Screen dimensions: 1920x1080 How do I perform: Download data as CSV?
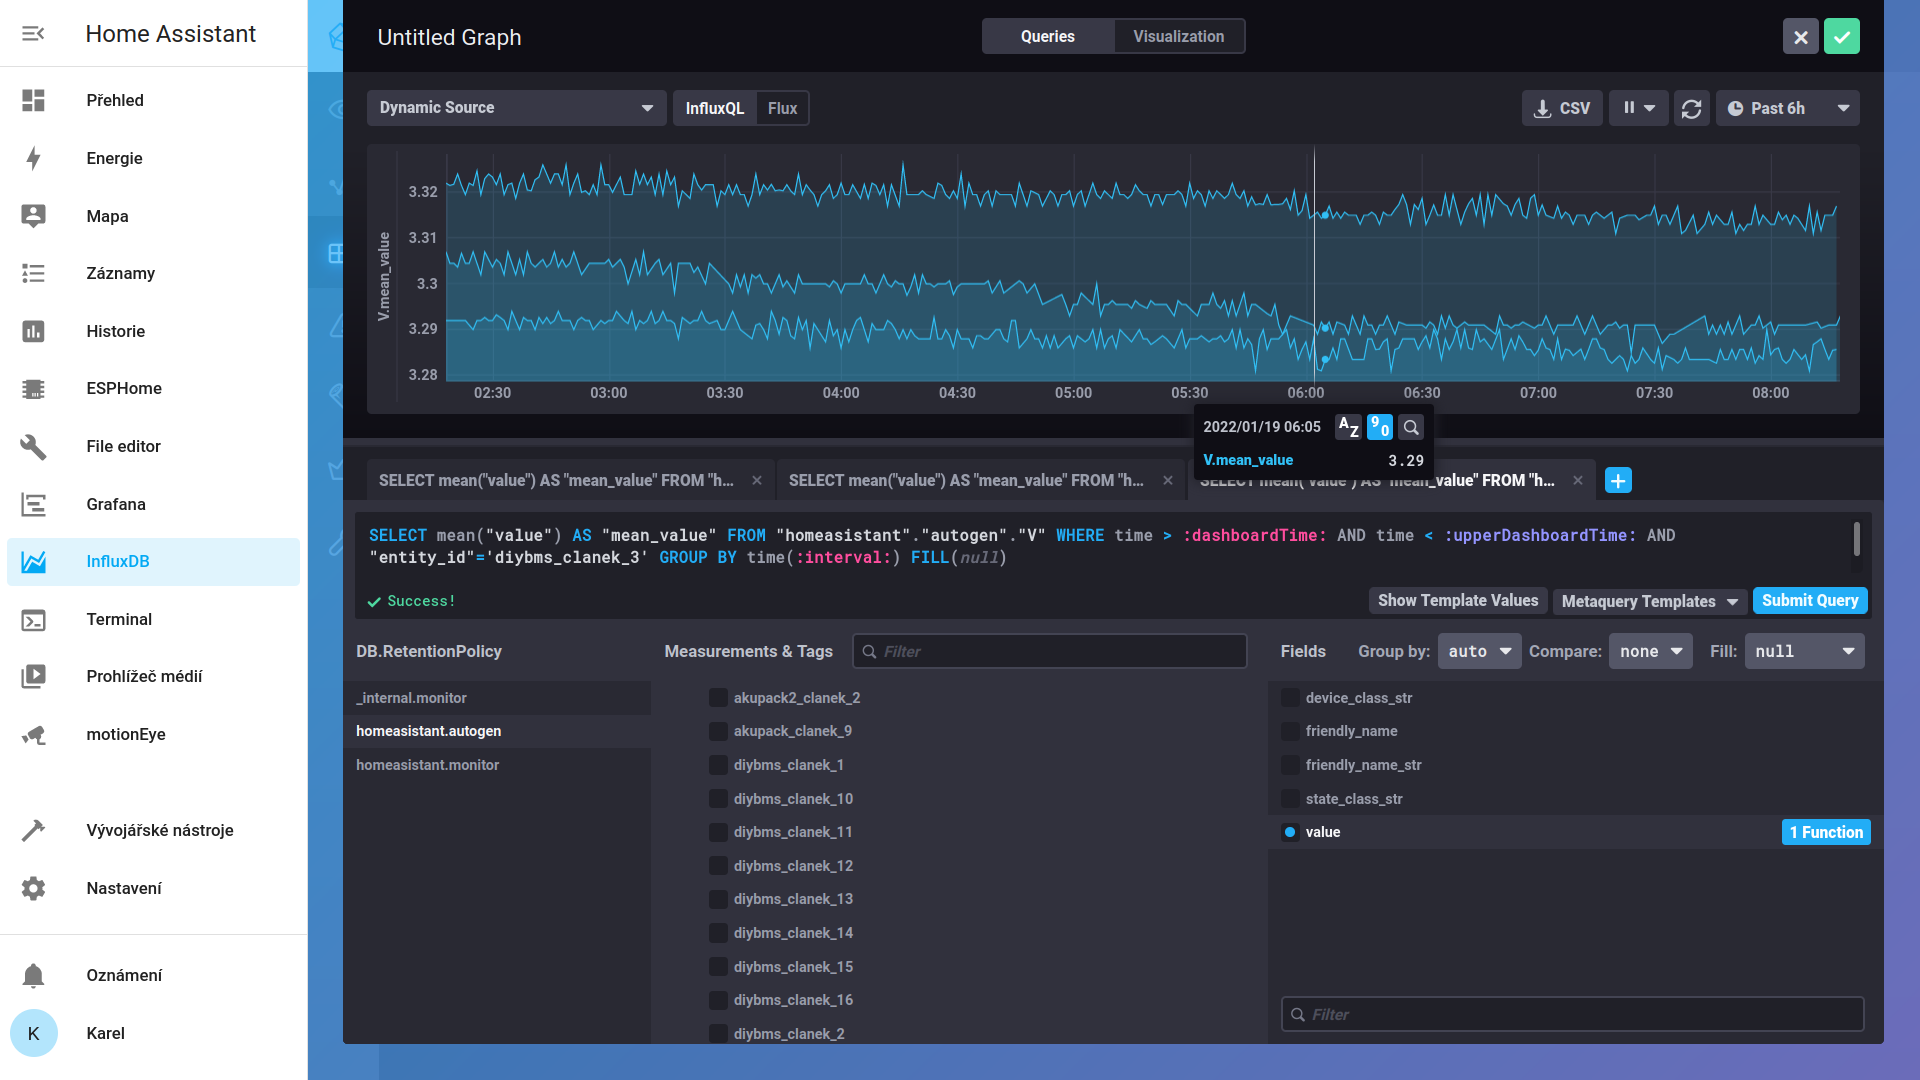click(1562, 108)
